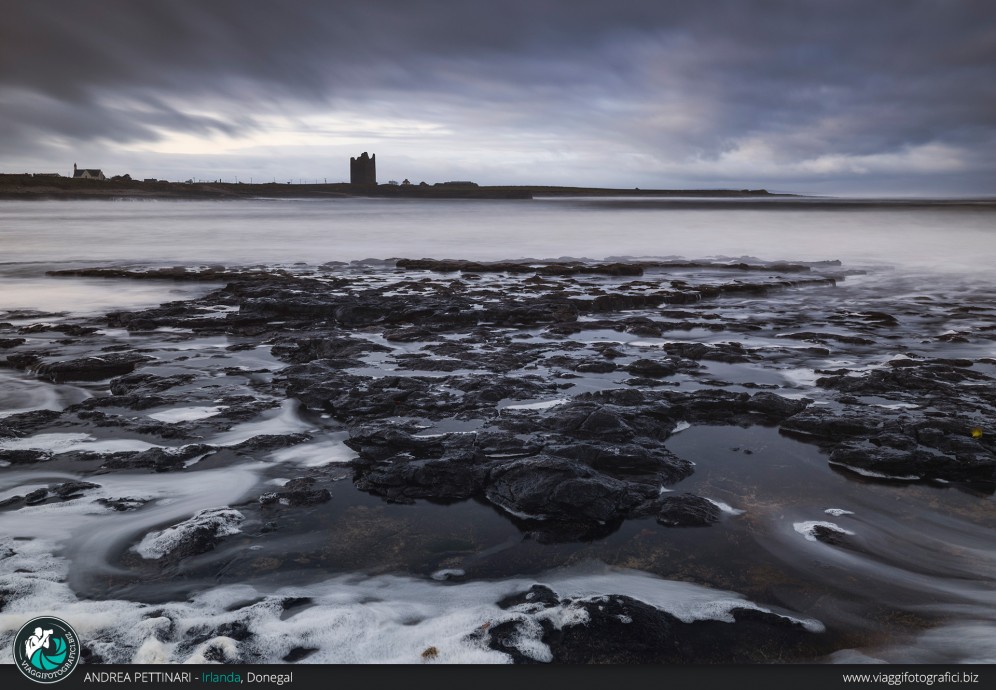Click the small brown object in bottom foam
Screen dimensions: 996x690
click(x=430, y=653)
